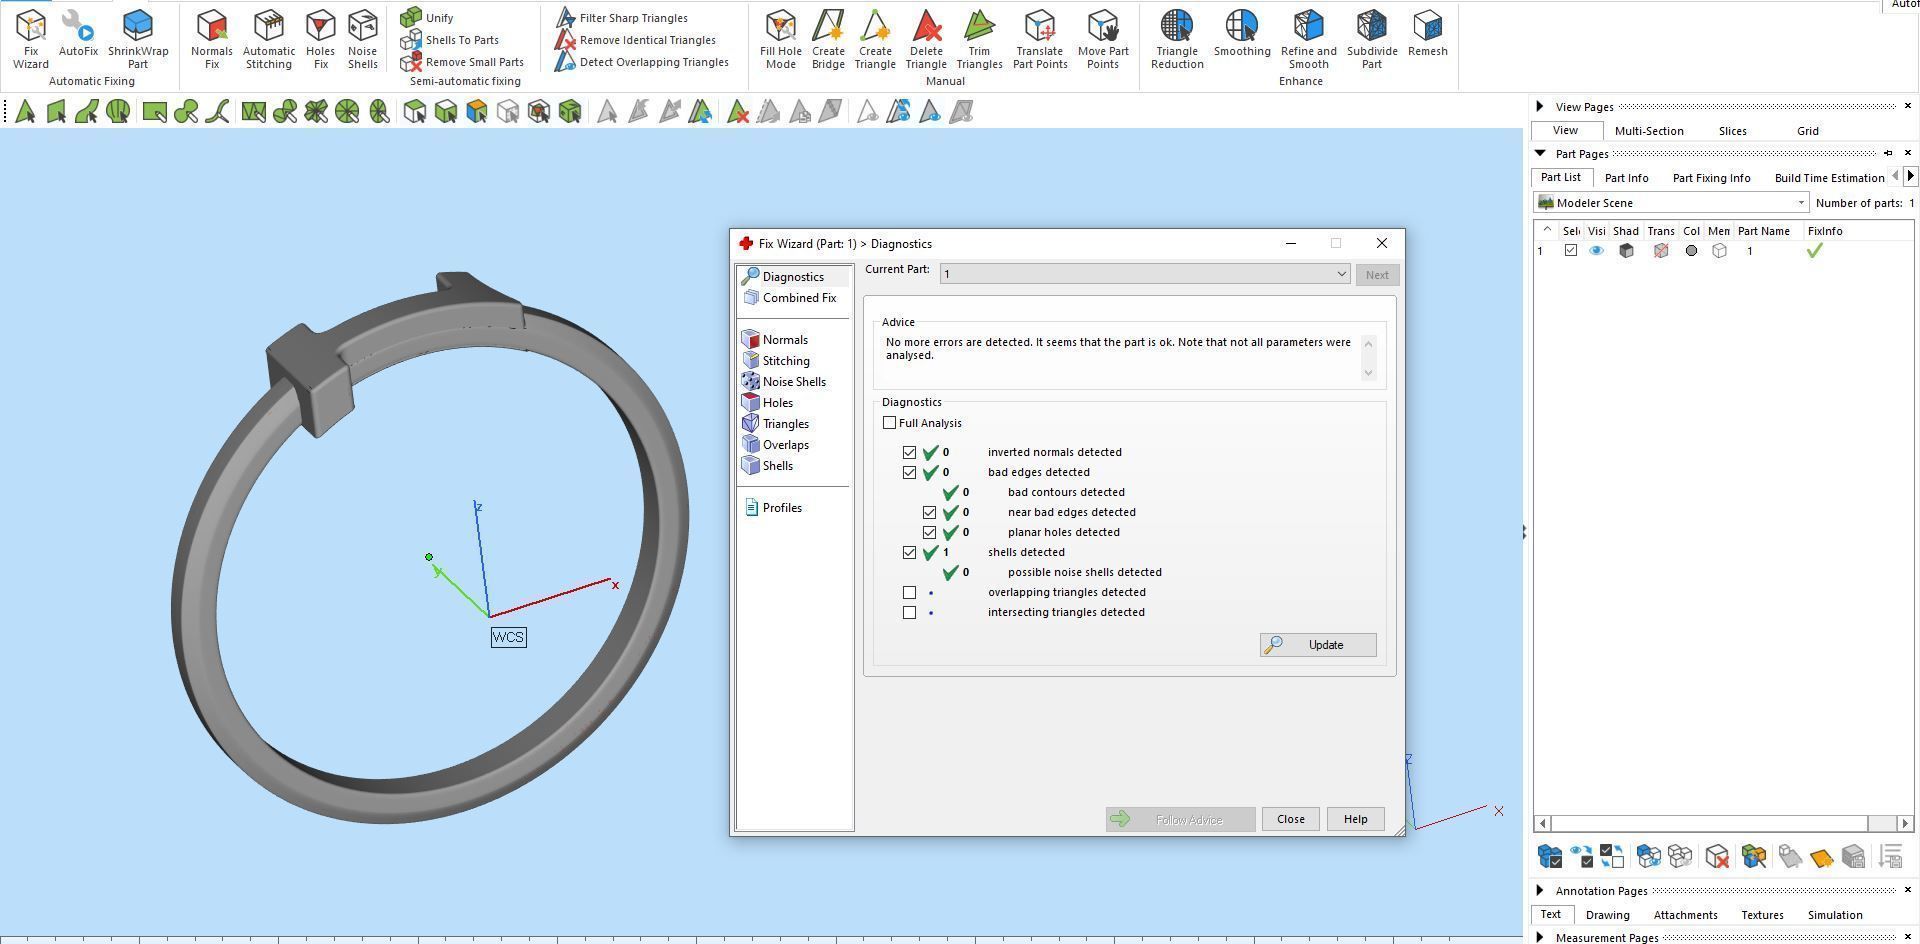Enable the Full Analysis checkbox
1920x944 pixels.
(889, 423)
